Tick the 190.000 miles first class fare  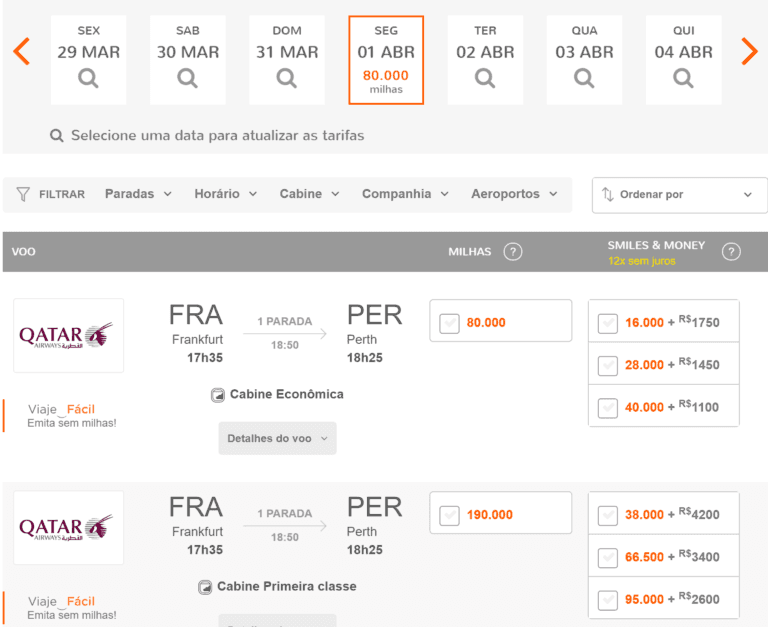pyautogui.click(x=450, y=515)
